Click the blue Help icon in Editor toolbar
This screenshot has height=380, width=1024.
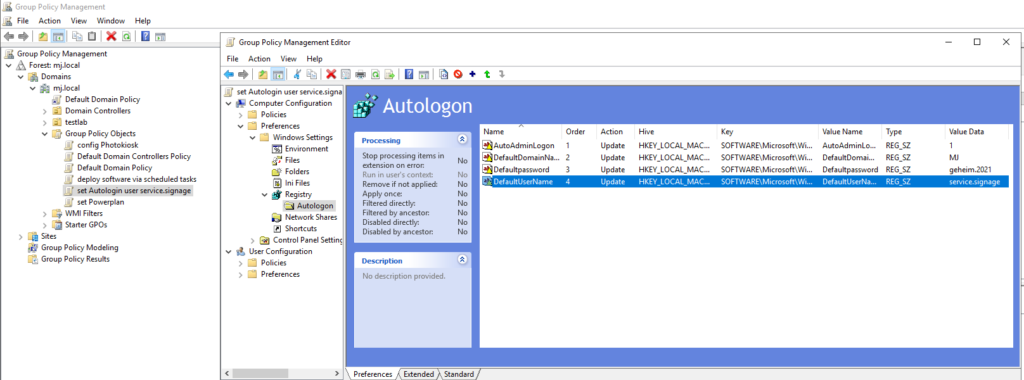tap(409, 74)
